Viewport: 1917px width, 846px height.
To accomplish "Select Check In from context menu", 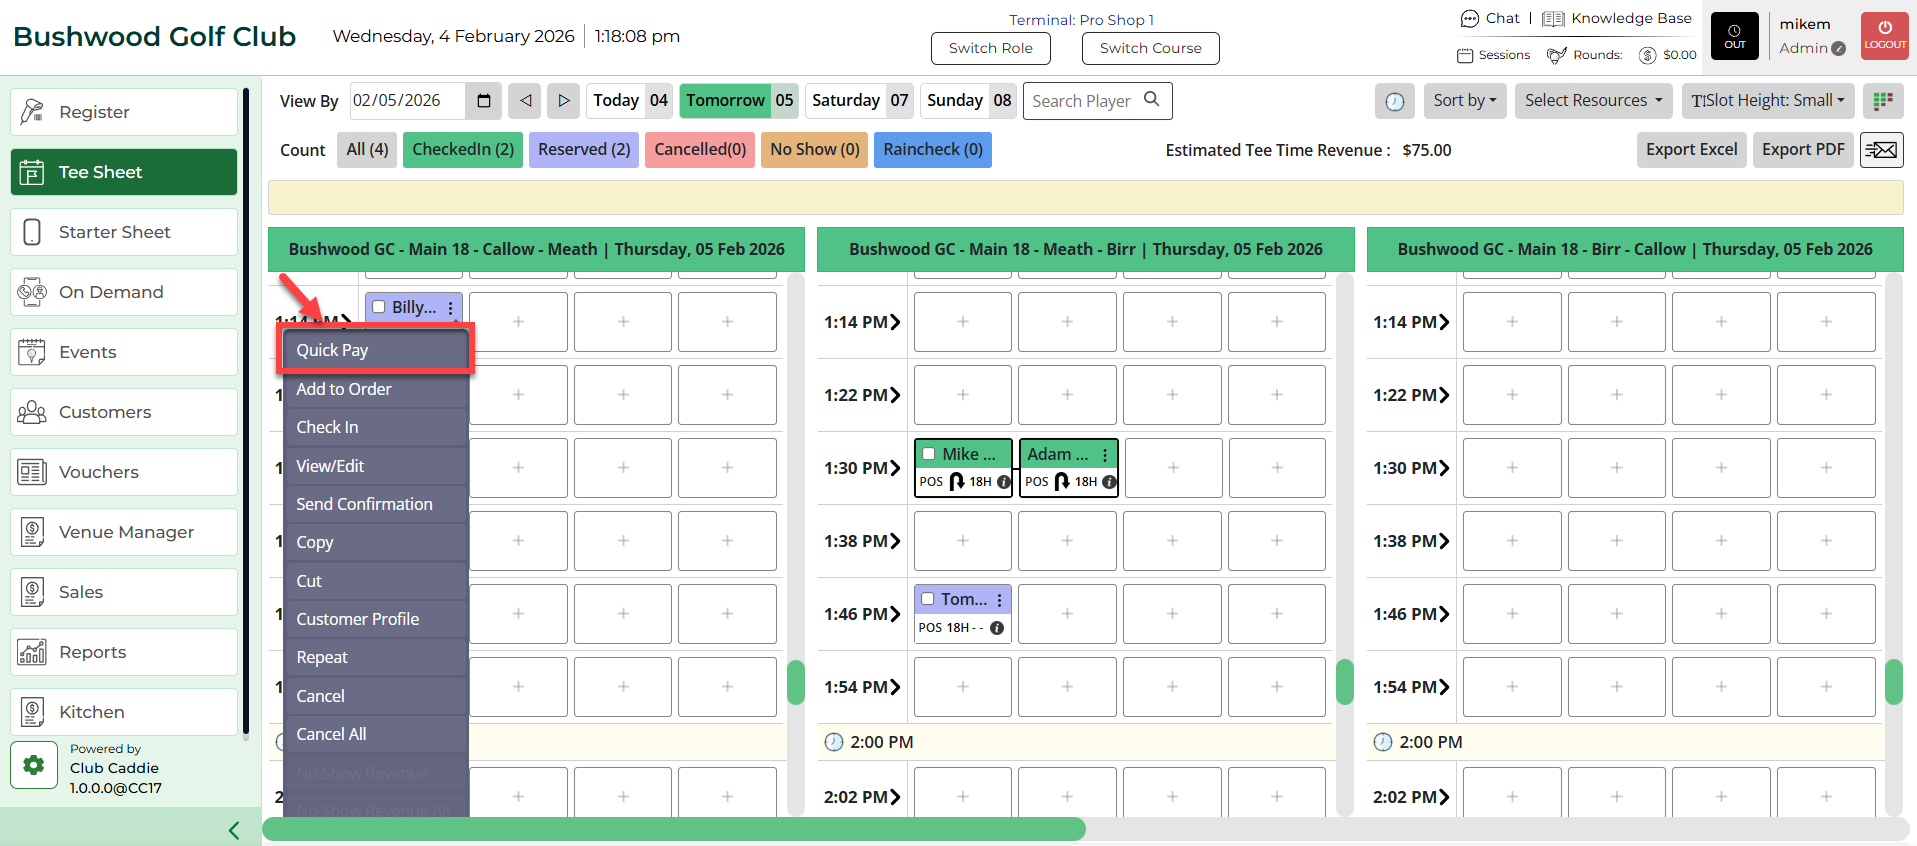I will pos(327,427).
